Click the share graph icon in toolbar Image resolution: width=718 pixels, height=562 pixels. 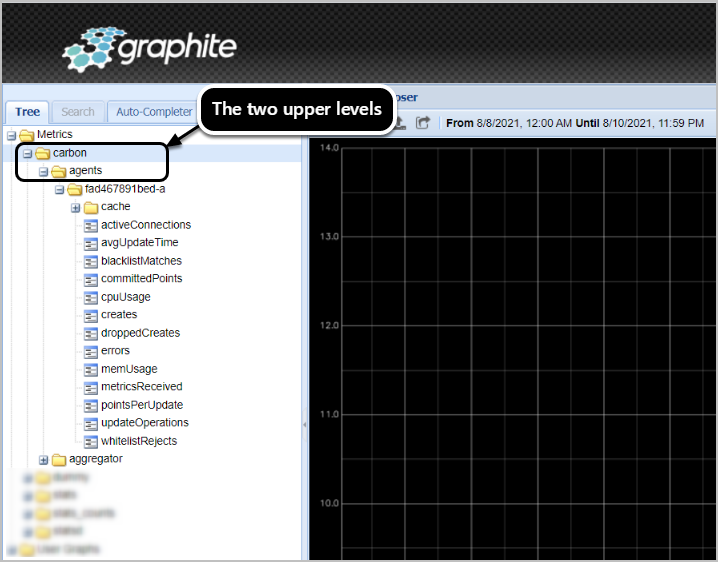point(423,123)
